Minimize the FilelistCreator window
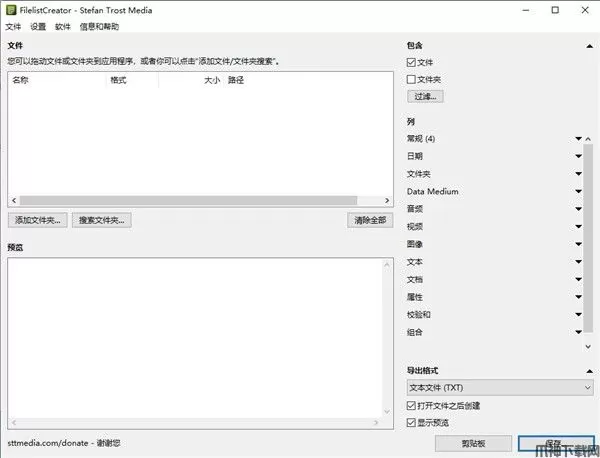 click(526, 10)
